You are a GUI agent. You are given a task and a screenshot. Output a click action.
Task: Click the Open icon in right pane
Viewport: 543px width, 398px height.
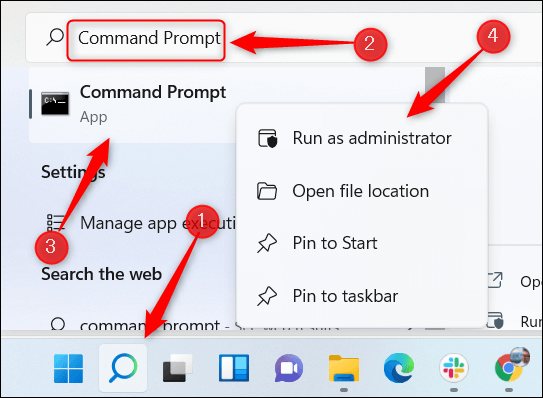click(495, 280)
